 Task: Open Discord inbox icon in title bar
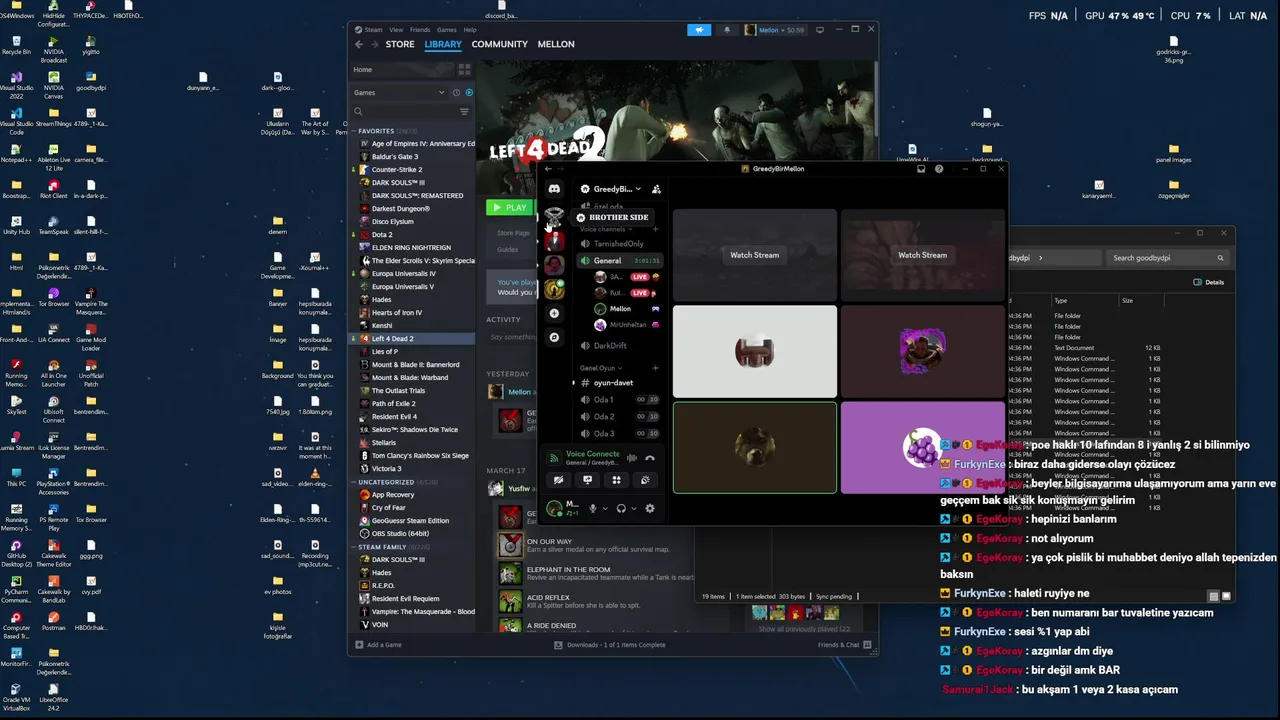pyautogui.click(x=921, y=169)
